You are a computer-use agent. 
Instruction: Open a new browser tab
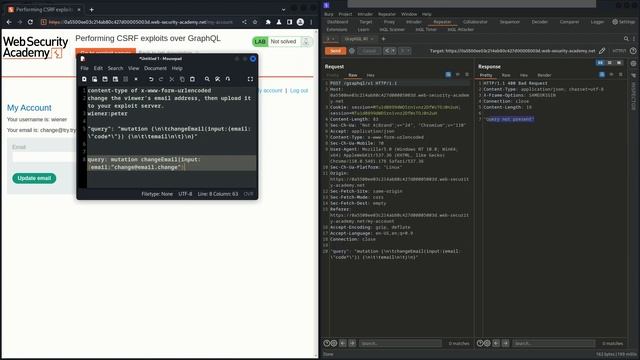click(91, 9)
